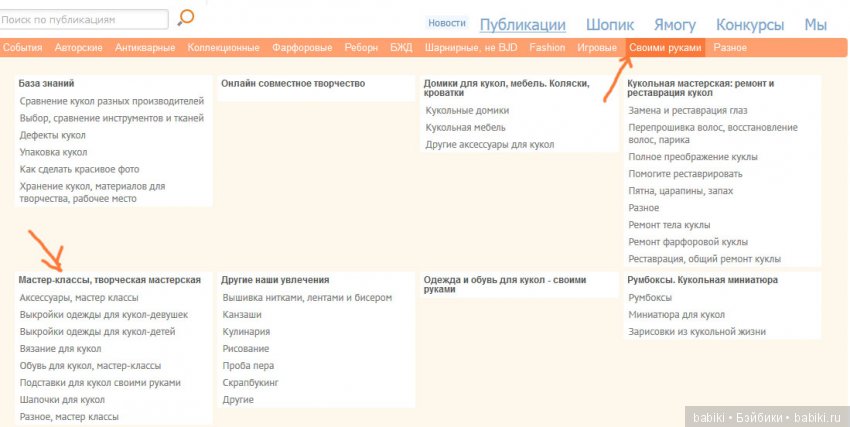The width and height of the screenshot is (850, 427).
Task: Open the Реборн category tab
Action: tap(361, 48)
